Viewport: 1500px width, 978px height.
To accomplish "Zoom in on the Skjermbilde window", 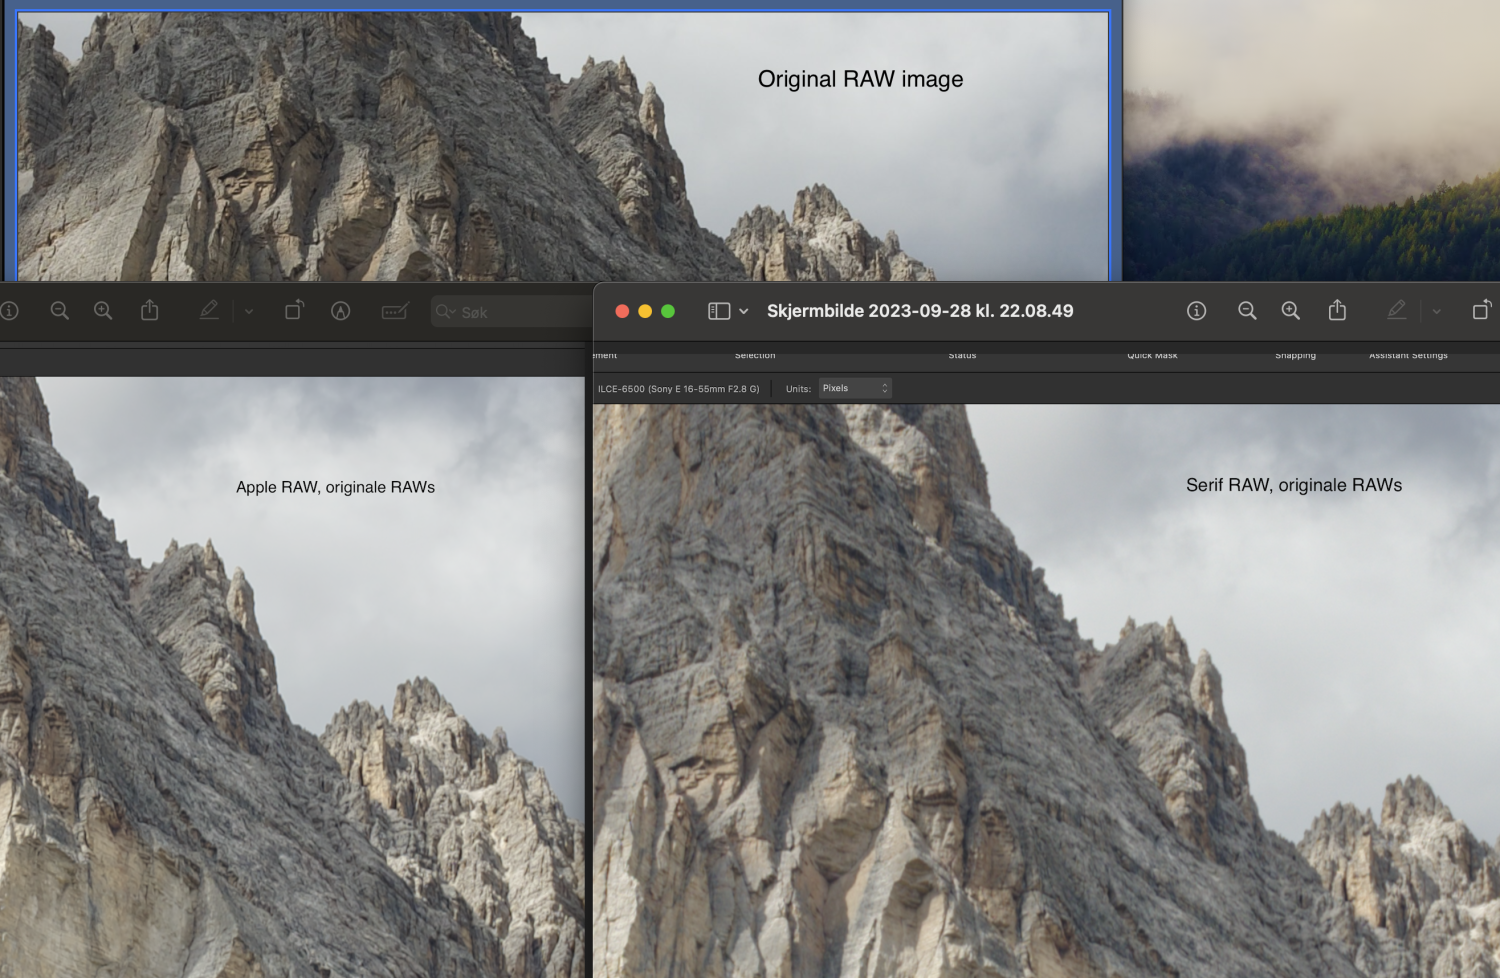I will (x=1291, y=311).
